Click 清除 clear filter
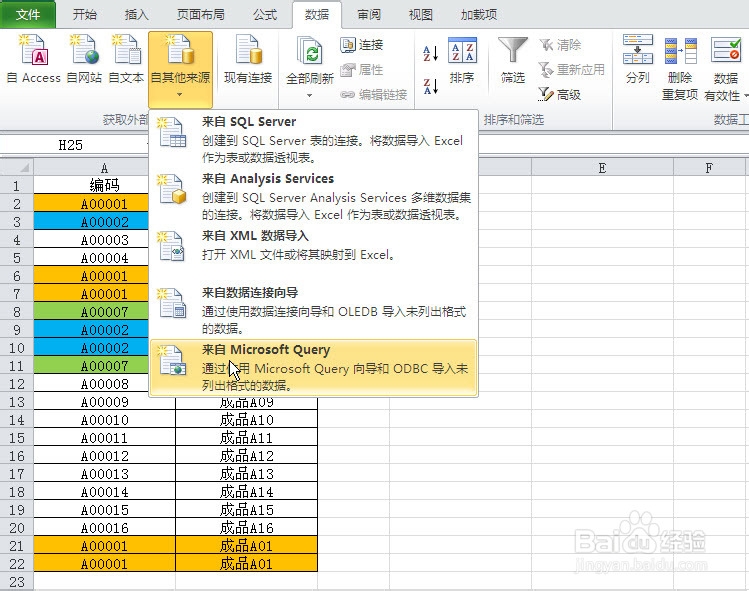The width and height of the screenshot is (749, 591). [x=560, y=45]
